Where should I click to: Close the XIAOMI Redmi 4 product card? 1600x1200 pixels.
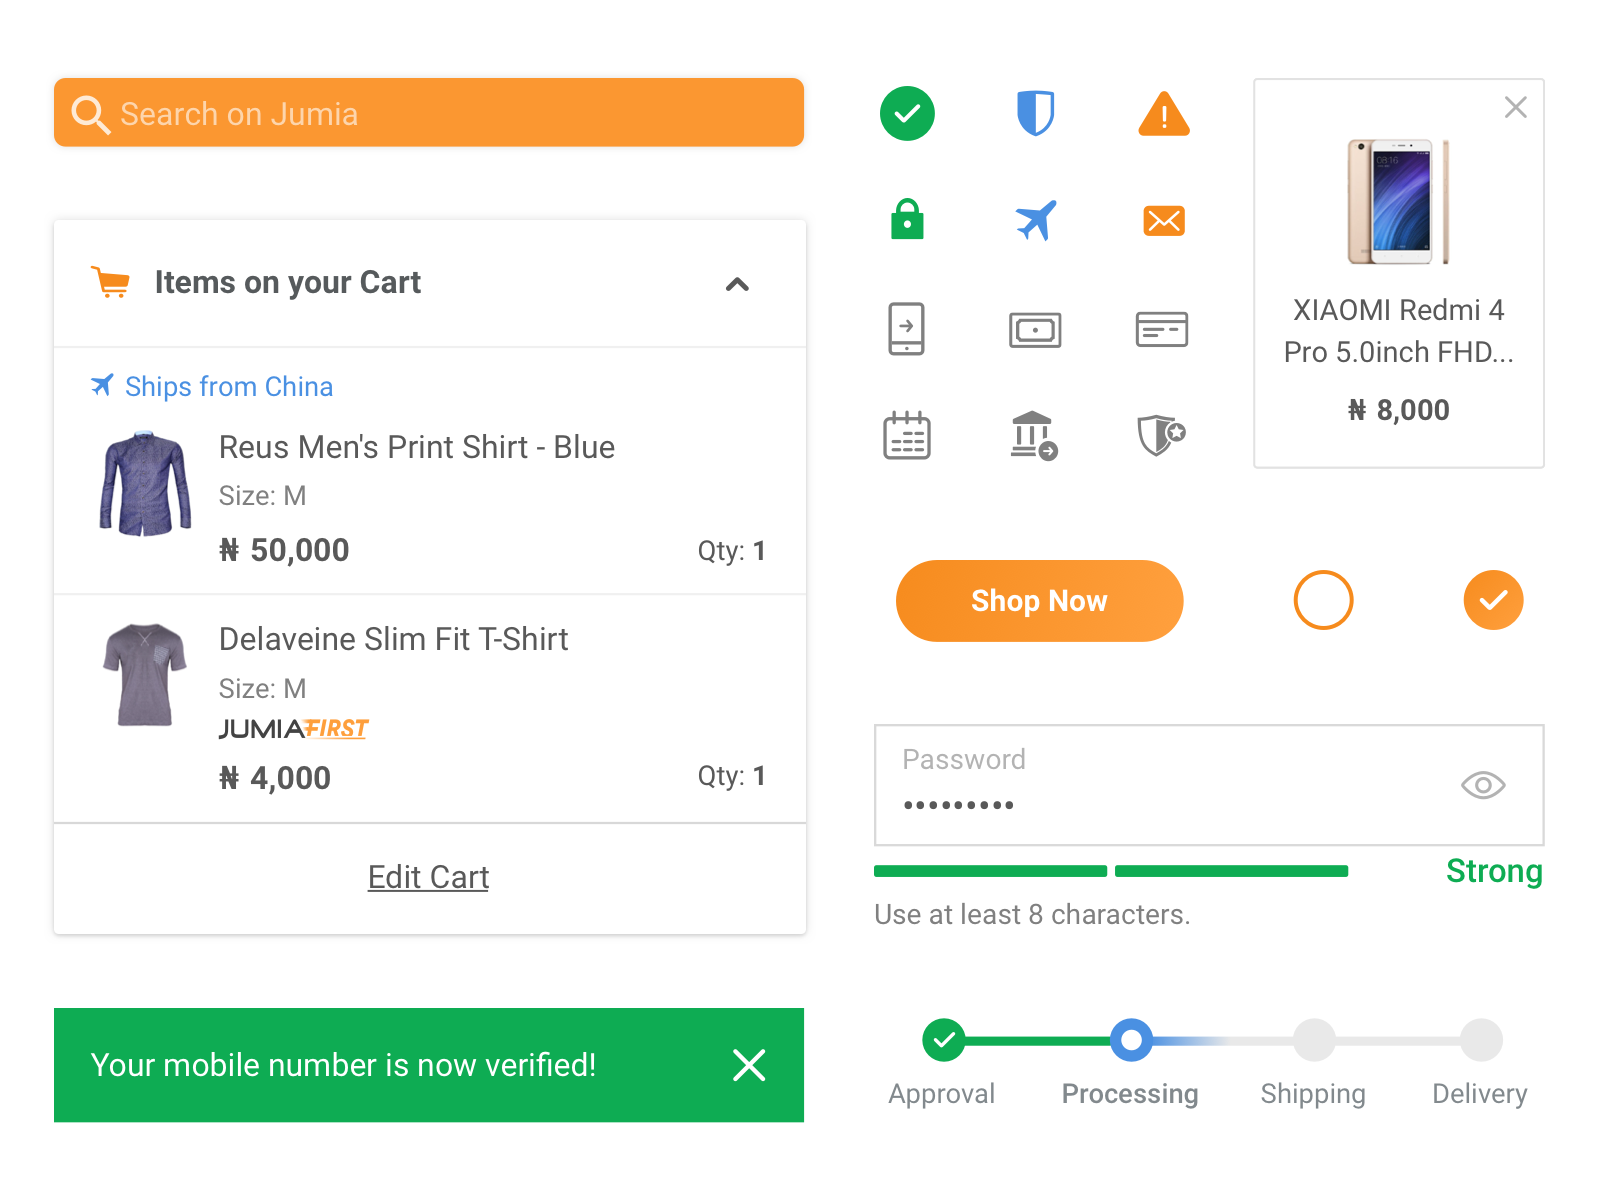pos(1516,107)
